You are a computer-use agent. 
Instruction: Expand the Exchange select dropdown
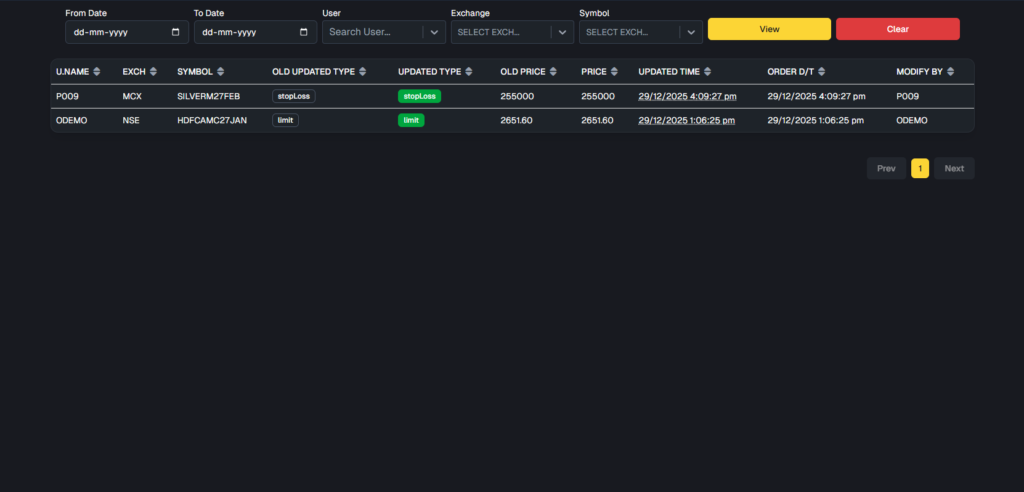click(x=562, y=32)
